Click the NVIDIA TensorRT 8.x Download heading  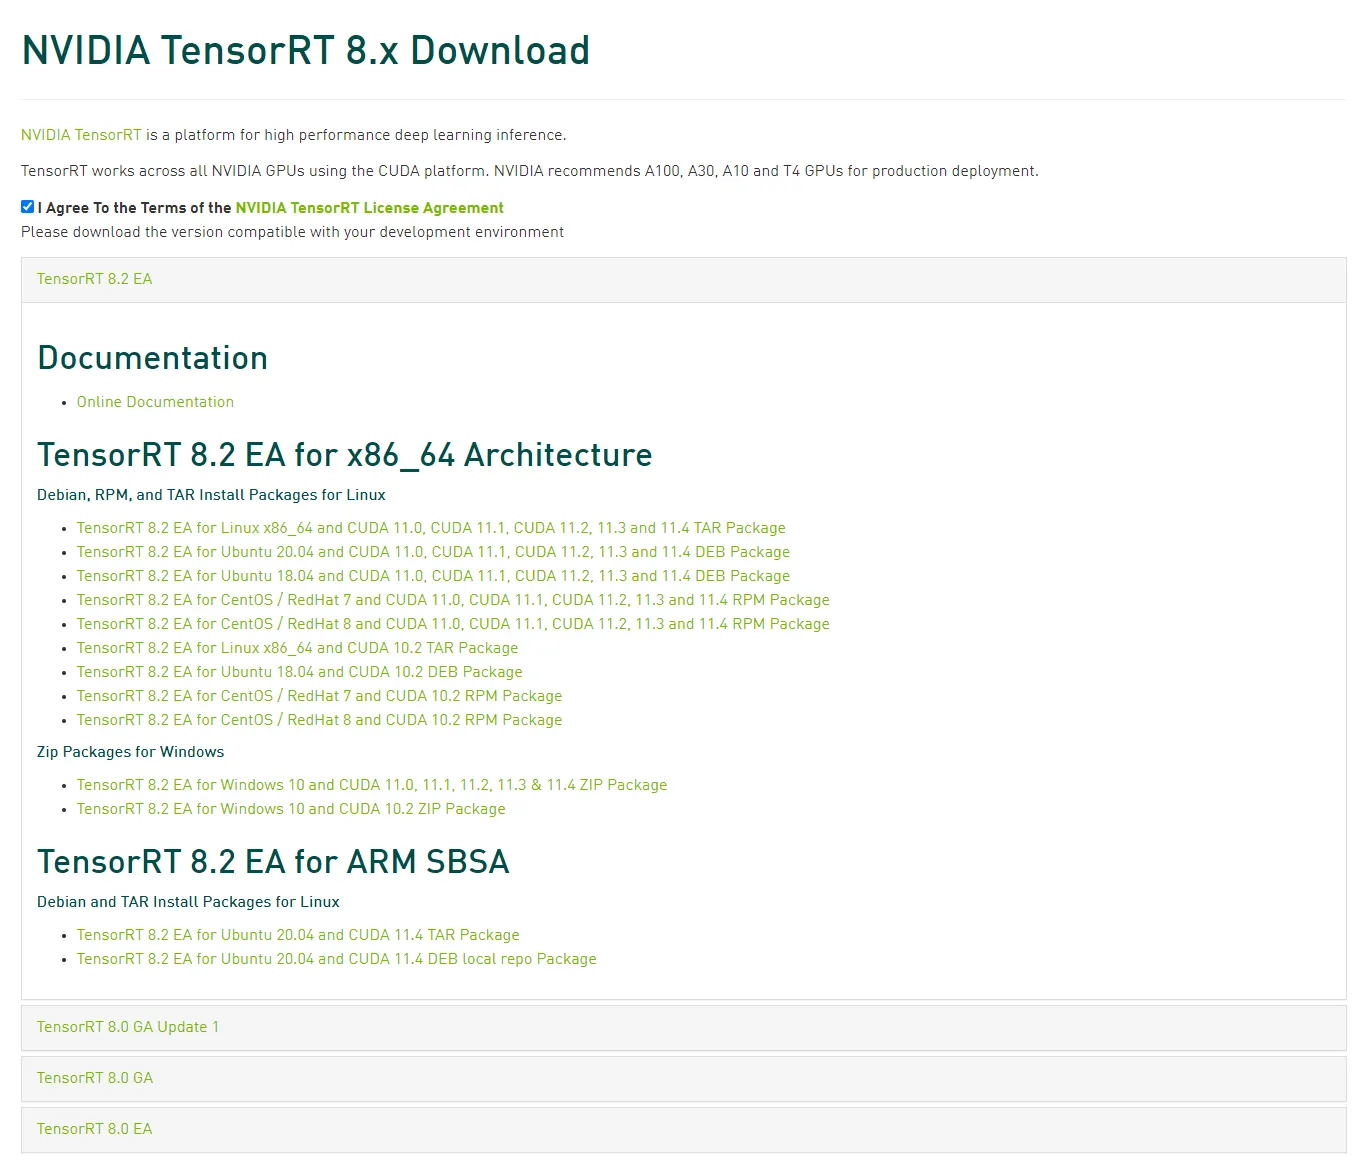[306, 50]
